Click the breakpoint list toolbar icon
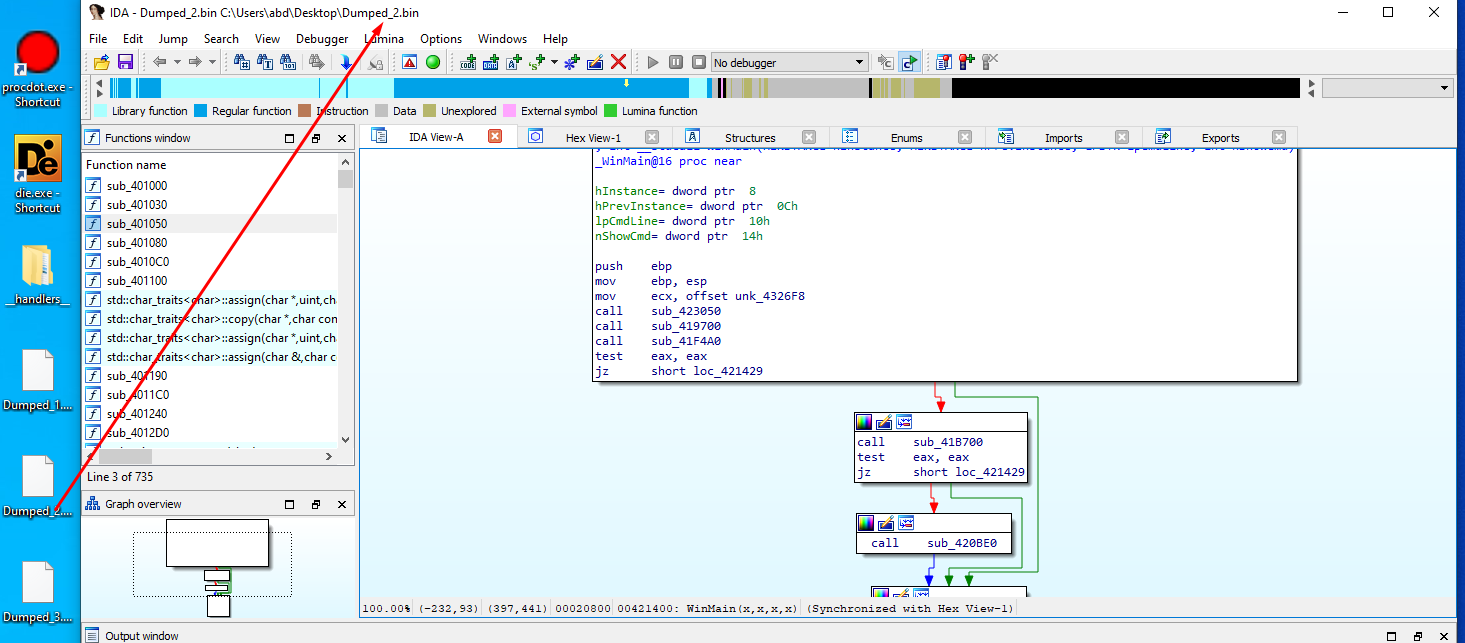This screenshot has height=643, width=1465. (x=944, y=62)
